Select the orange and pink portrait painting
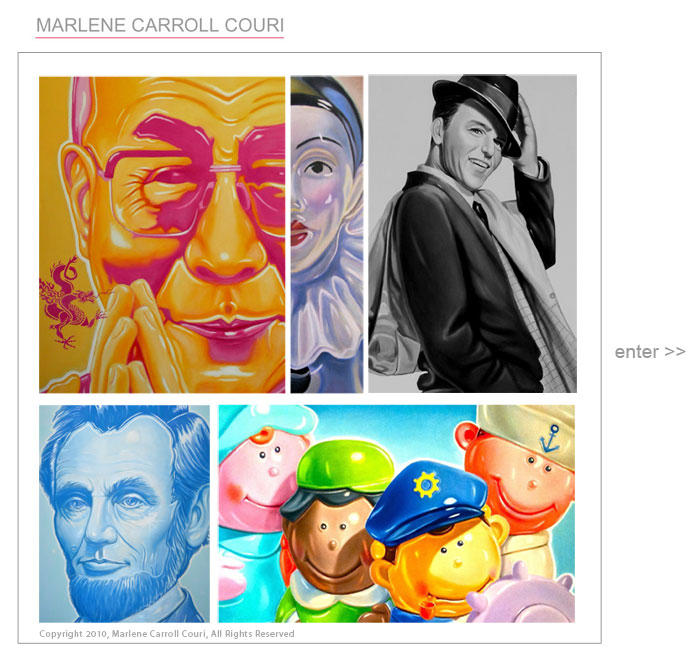 (162, 235)
